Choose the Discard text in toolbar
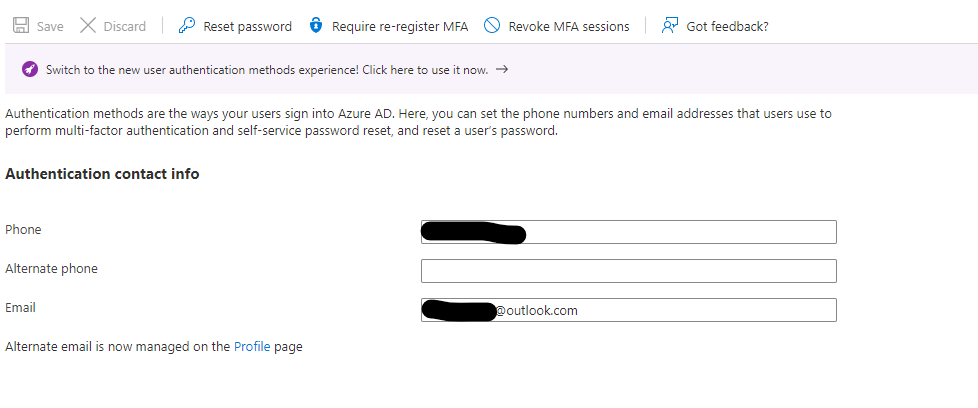This screenshot has width=978, height=408. coord(124,27)
